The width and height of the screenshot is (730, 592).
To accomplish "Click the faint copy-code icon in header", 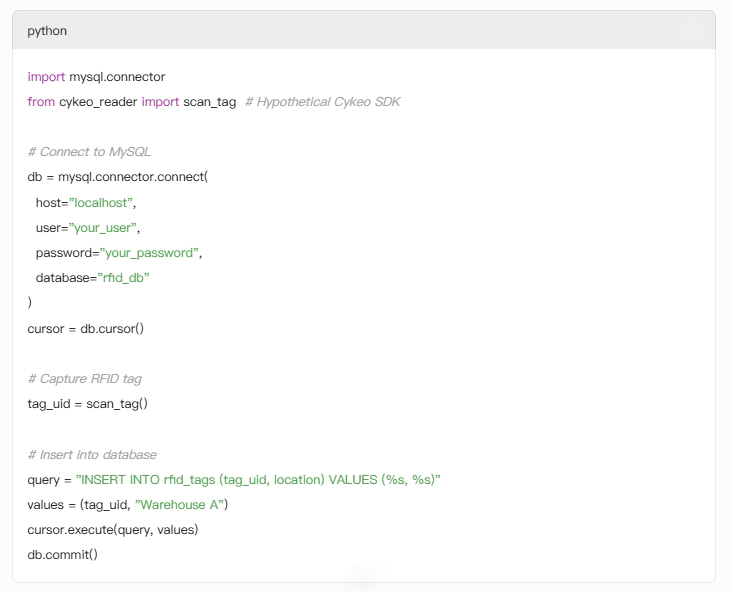I will tap(689, 30).
